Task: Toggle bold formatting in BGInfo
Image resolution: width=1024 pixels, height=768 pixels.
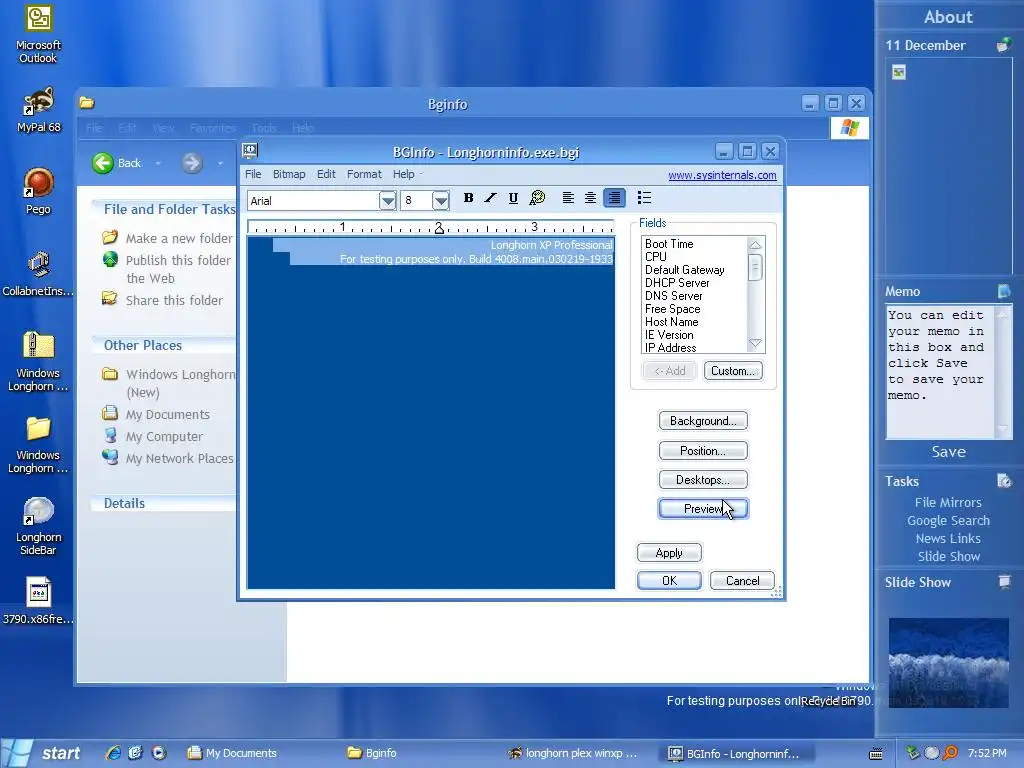Action: tap(468, 198)
